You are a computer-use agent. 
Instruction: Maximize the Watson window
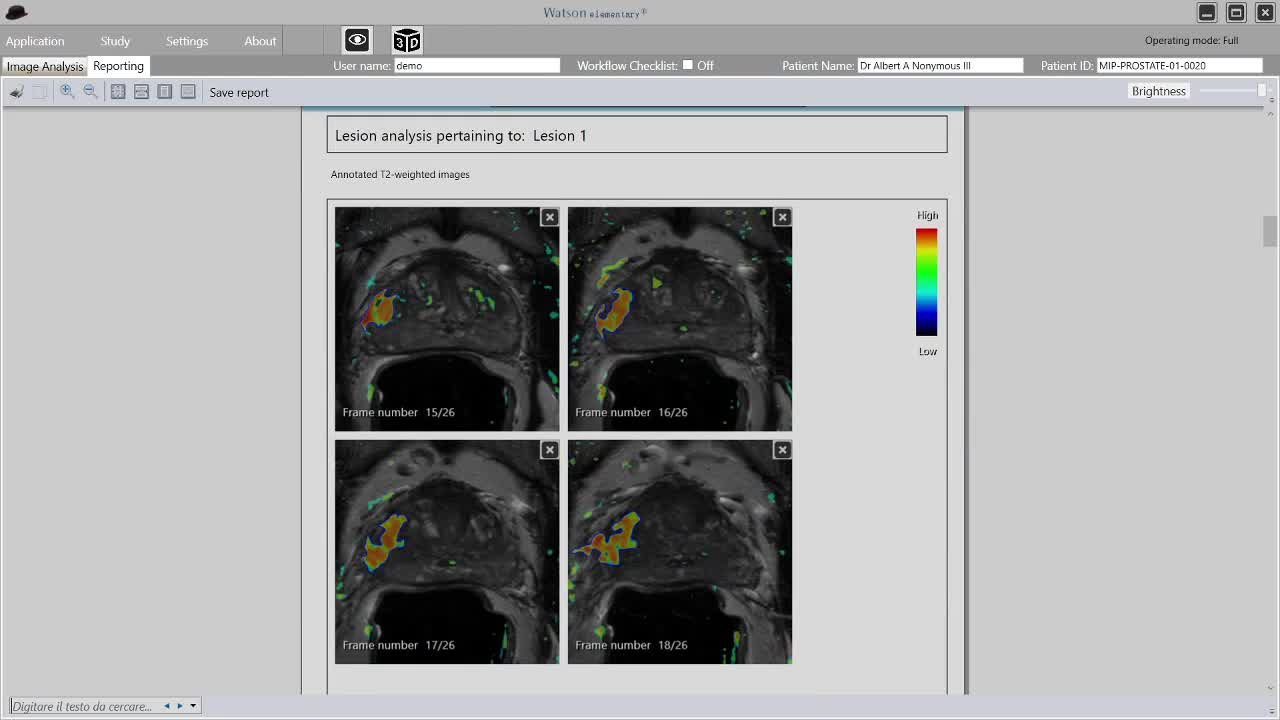[1236, 12]
